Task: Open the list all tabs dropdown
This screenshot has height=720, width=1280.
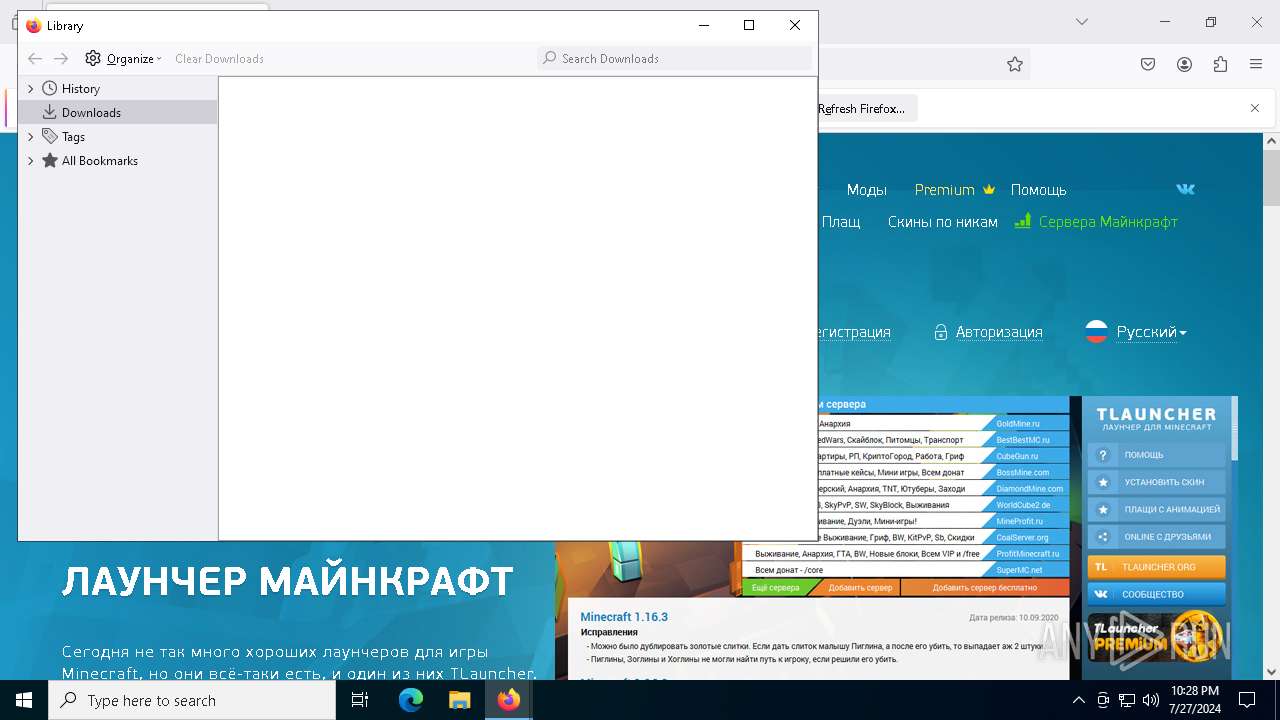Action: [1081, 22]
